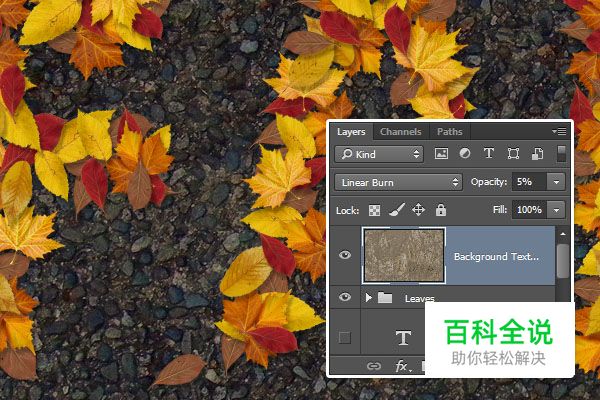Toggle the layer filtering switch
Image resolution: width=600 pixels, height=400 pixels.
[561, 153]
